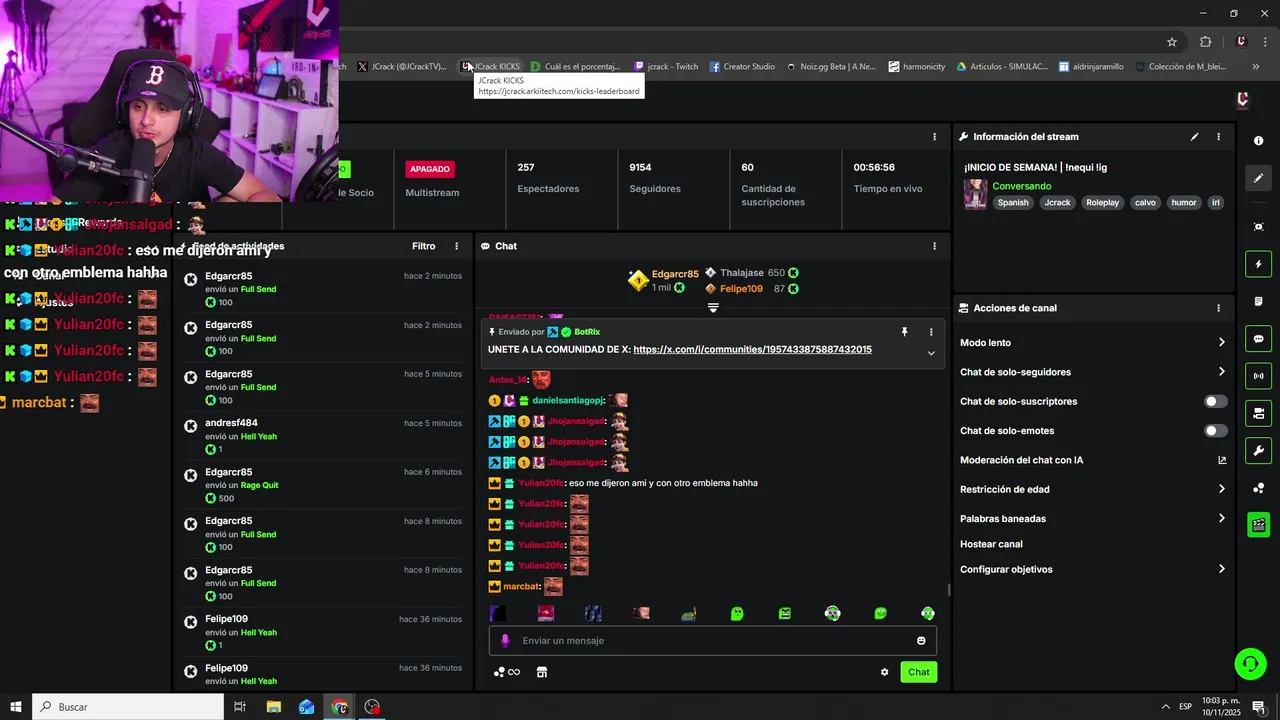Image resolution: width=1280 pixels, height=720 pixels.
Task: Open the X community link in pinned message
Action: click(752, 350)
